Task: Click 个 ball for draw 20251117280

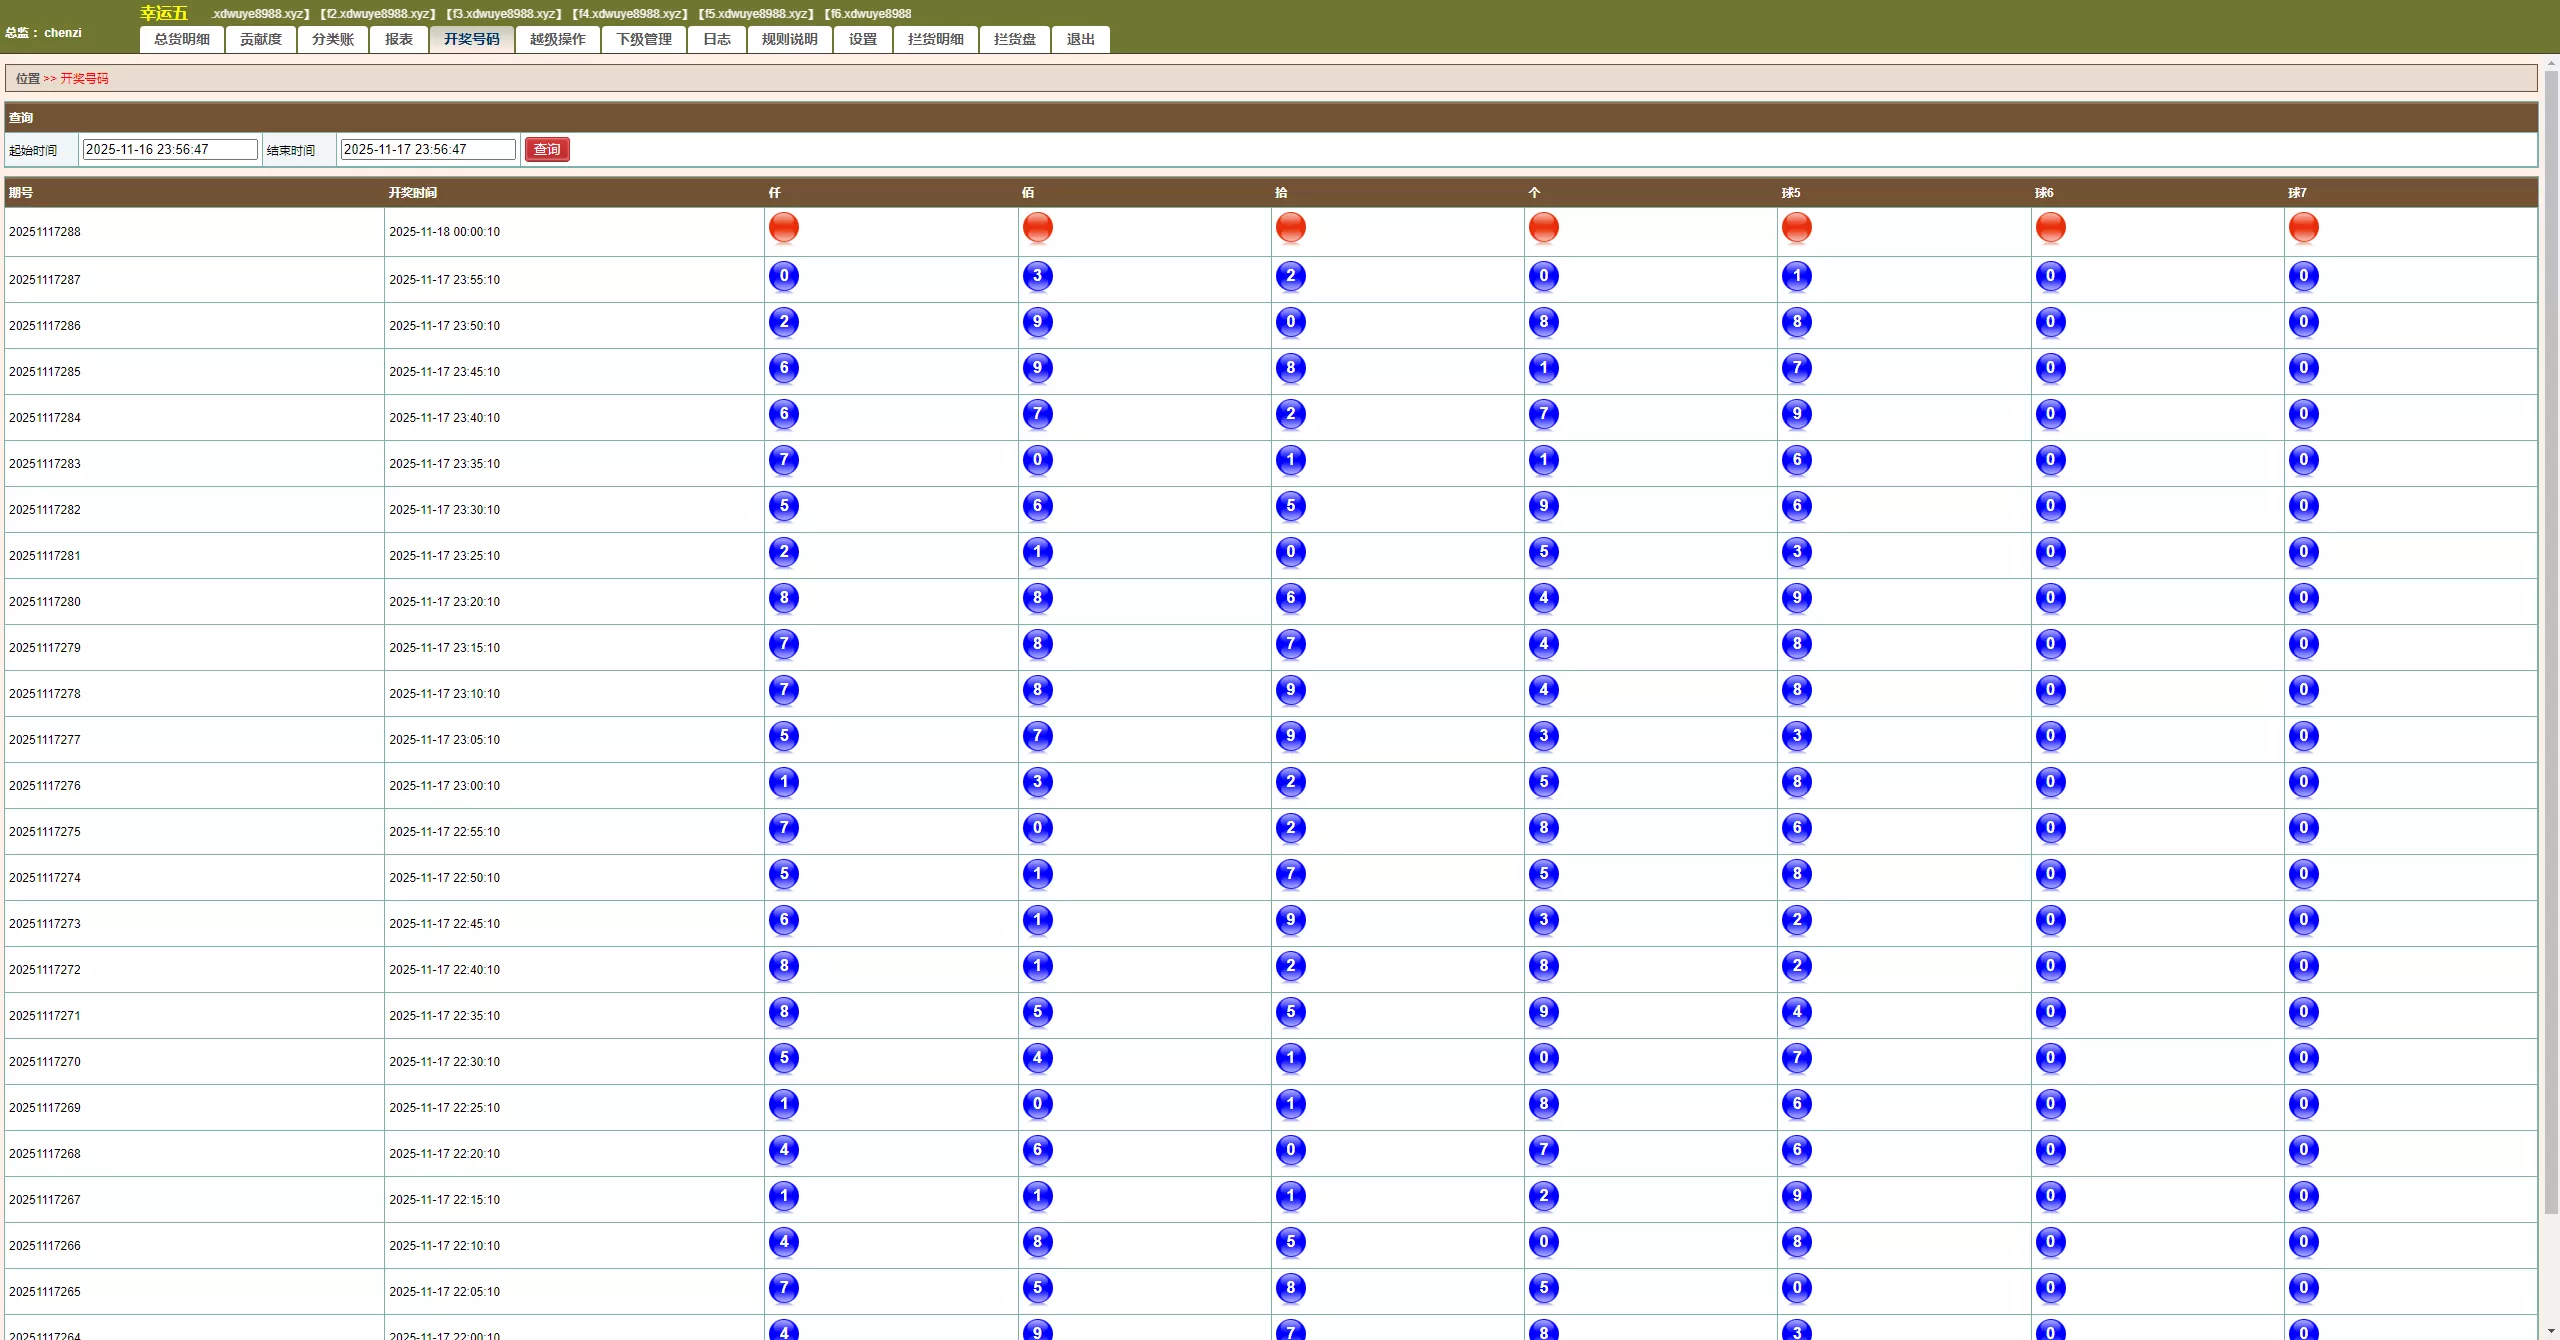Action: click(1543, 598)
